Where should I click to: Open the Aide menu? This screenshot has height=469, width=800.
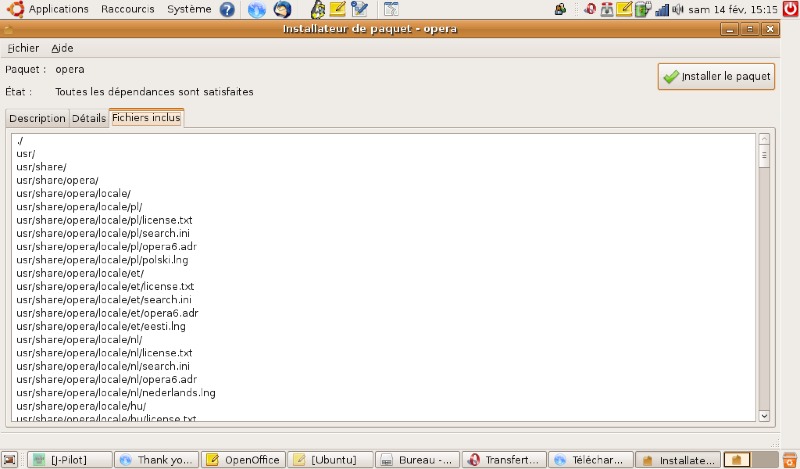[x=61, y=48]
